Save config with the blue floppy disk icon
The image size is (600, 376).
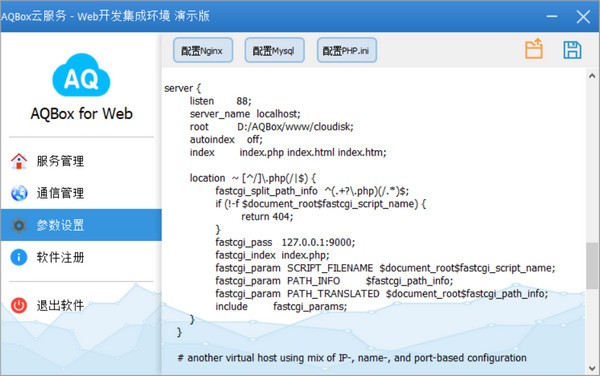pyautogui.click(x=572, y=50)
